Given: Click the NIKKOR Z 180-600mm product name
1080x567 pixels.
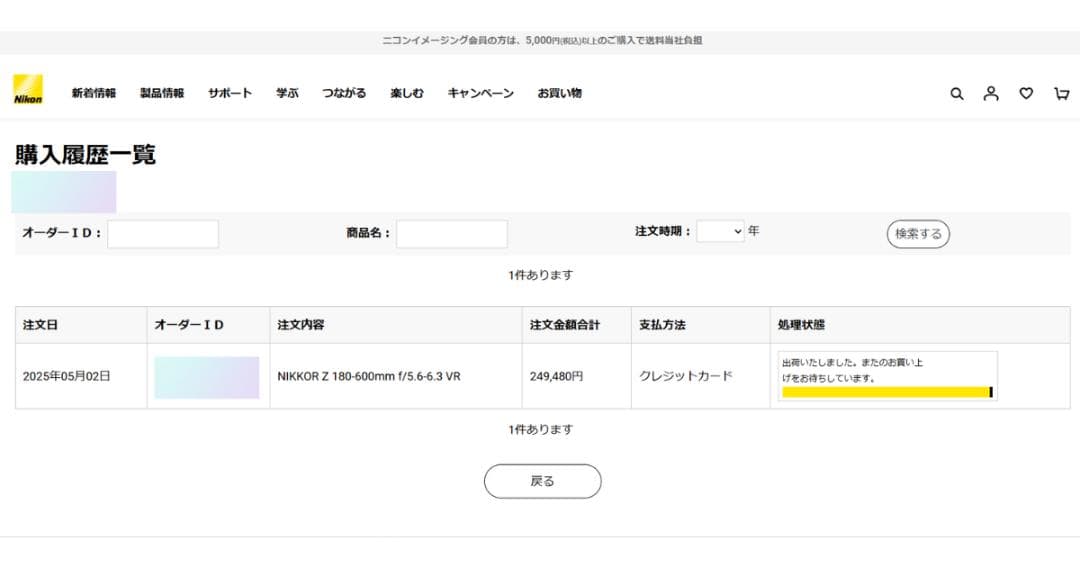Looking at the screenshot, I should 368,377.
